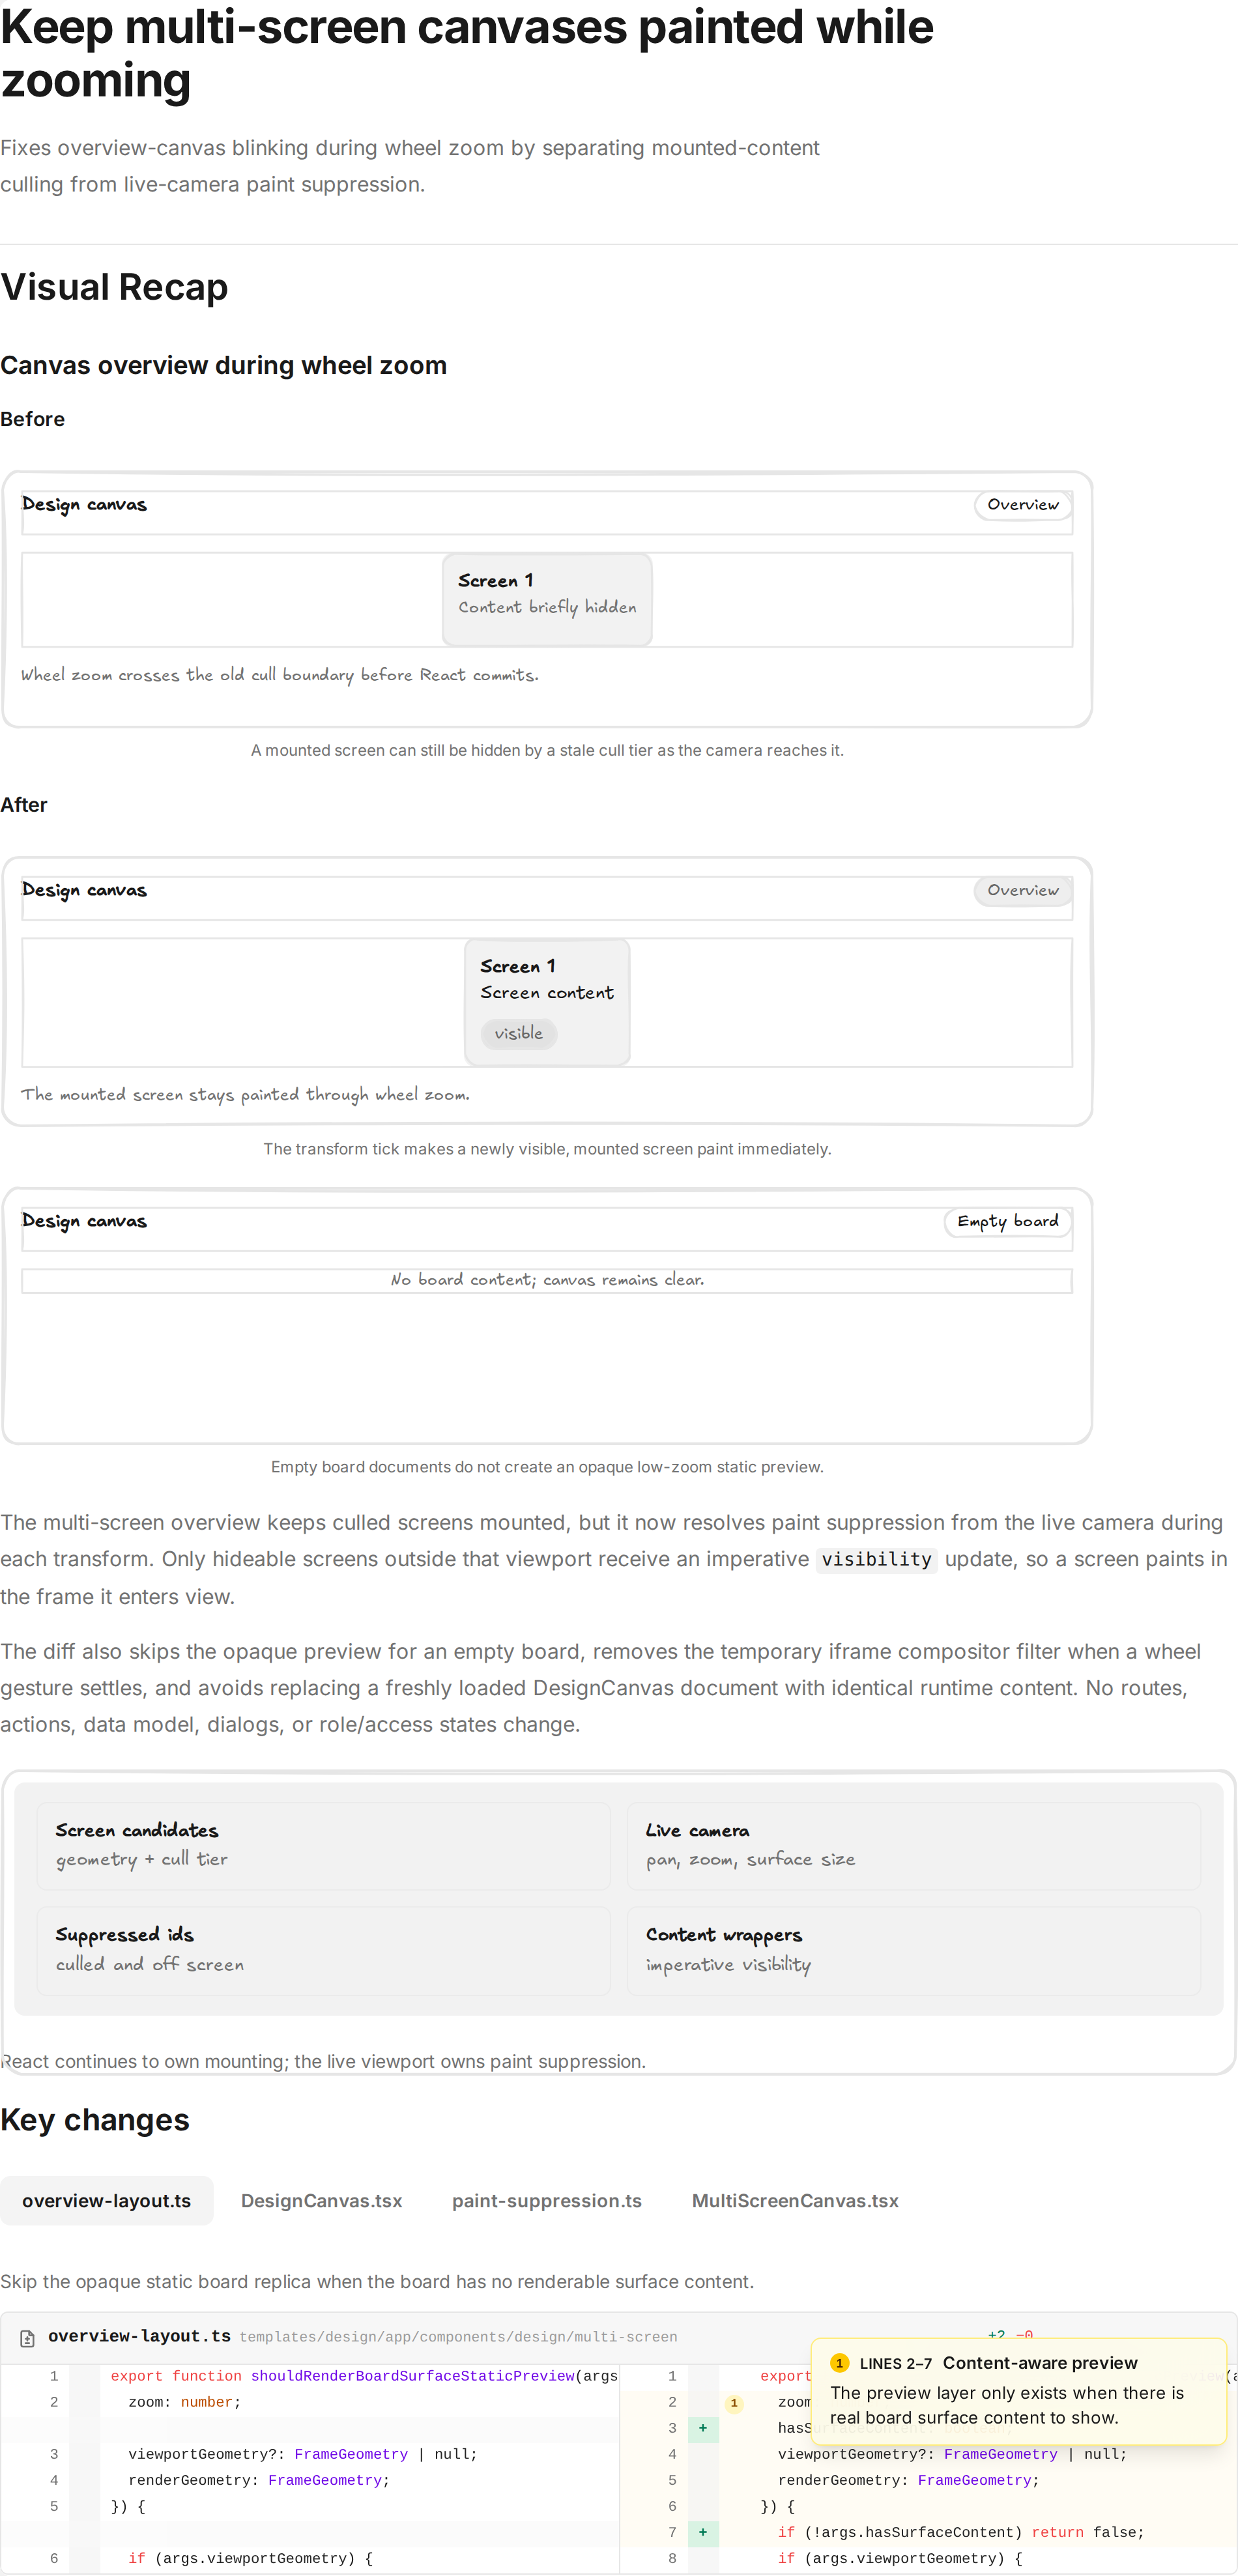Click the templates/design/app/components/design/multi-screen path
This screenshot has height=2576, width=1238.
pos(458,2337)
